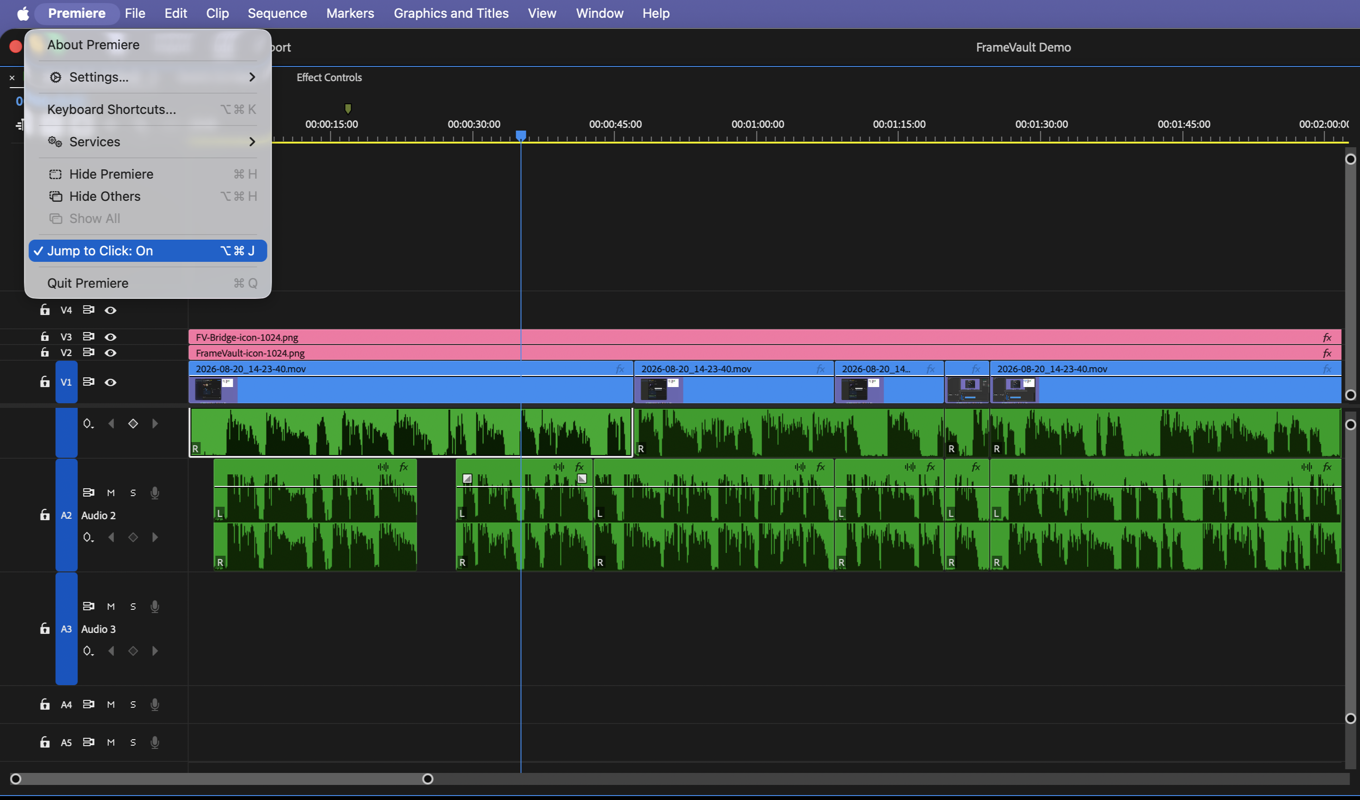Lock track V1 with padlock

[44, 382]
